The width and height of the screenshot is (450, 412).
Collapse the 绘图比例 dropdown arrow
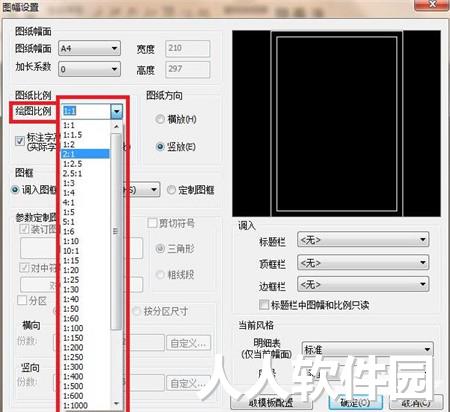(117, 111)
